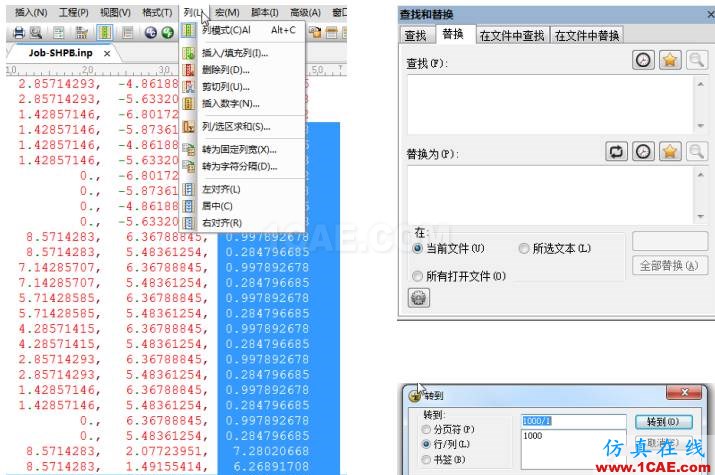Choose 左对齐(L) menu entry
Image resolution: width=715 pixels, height=475 pixels.
[x=243, y=189]
